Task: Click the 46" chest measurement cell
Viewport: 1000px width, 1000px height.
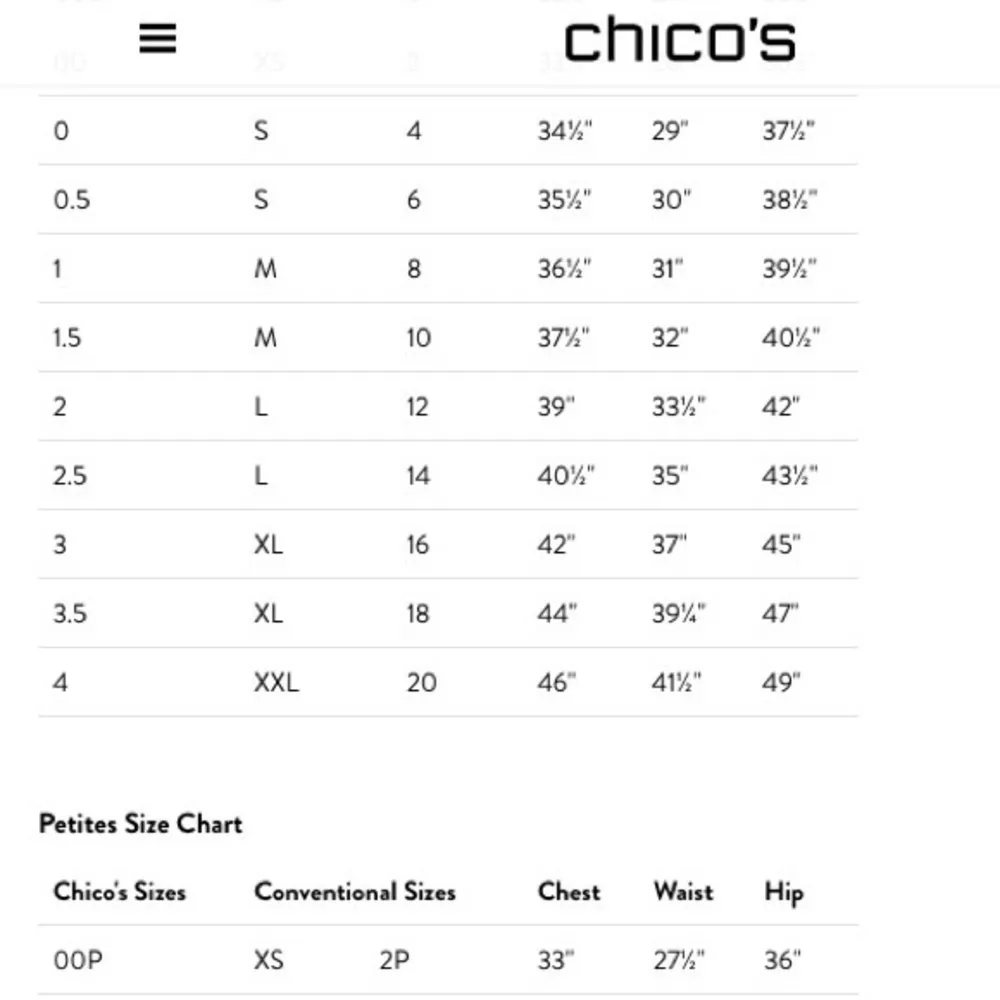Action: pos(557,682)
